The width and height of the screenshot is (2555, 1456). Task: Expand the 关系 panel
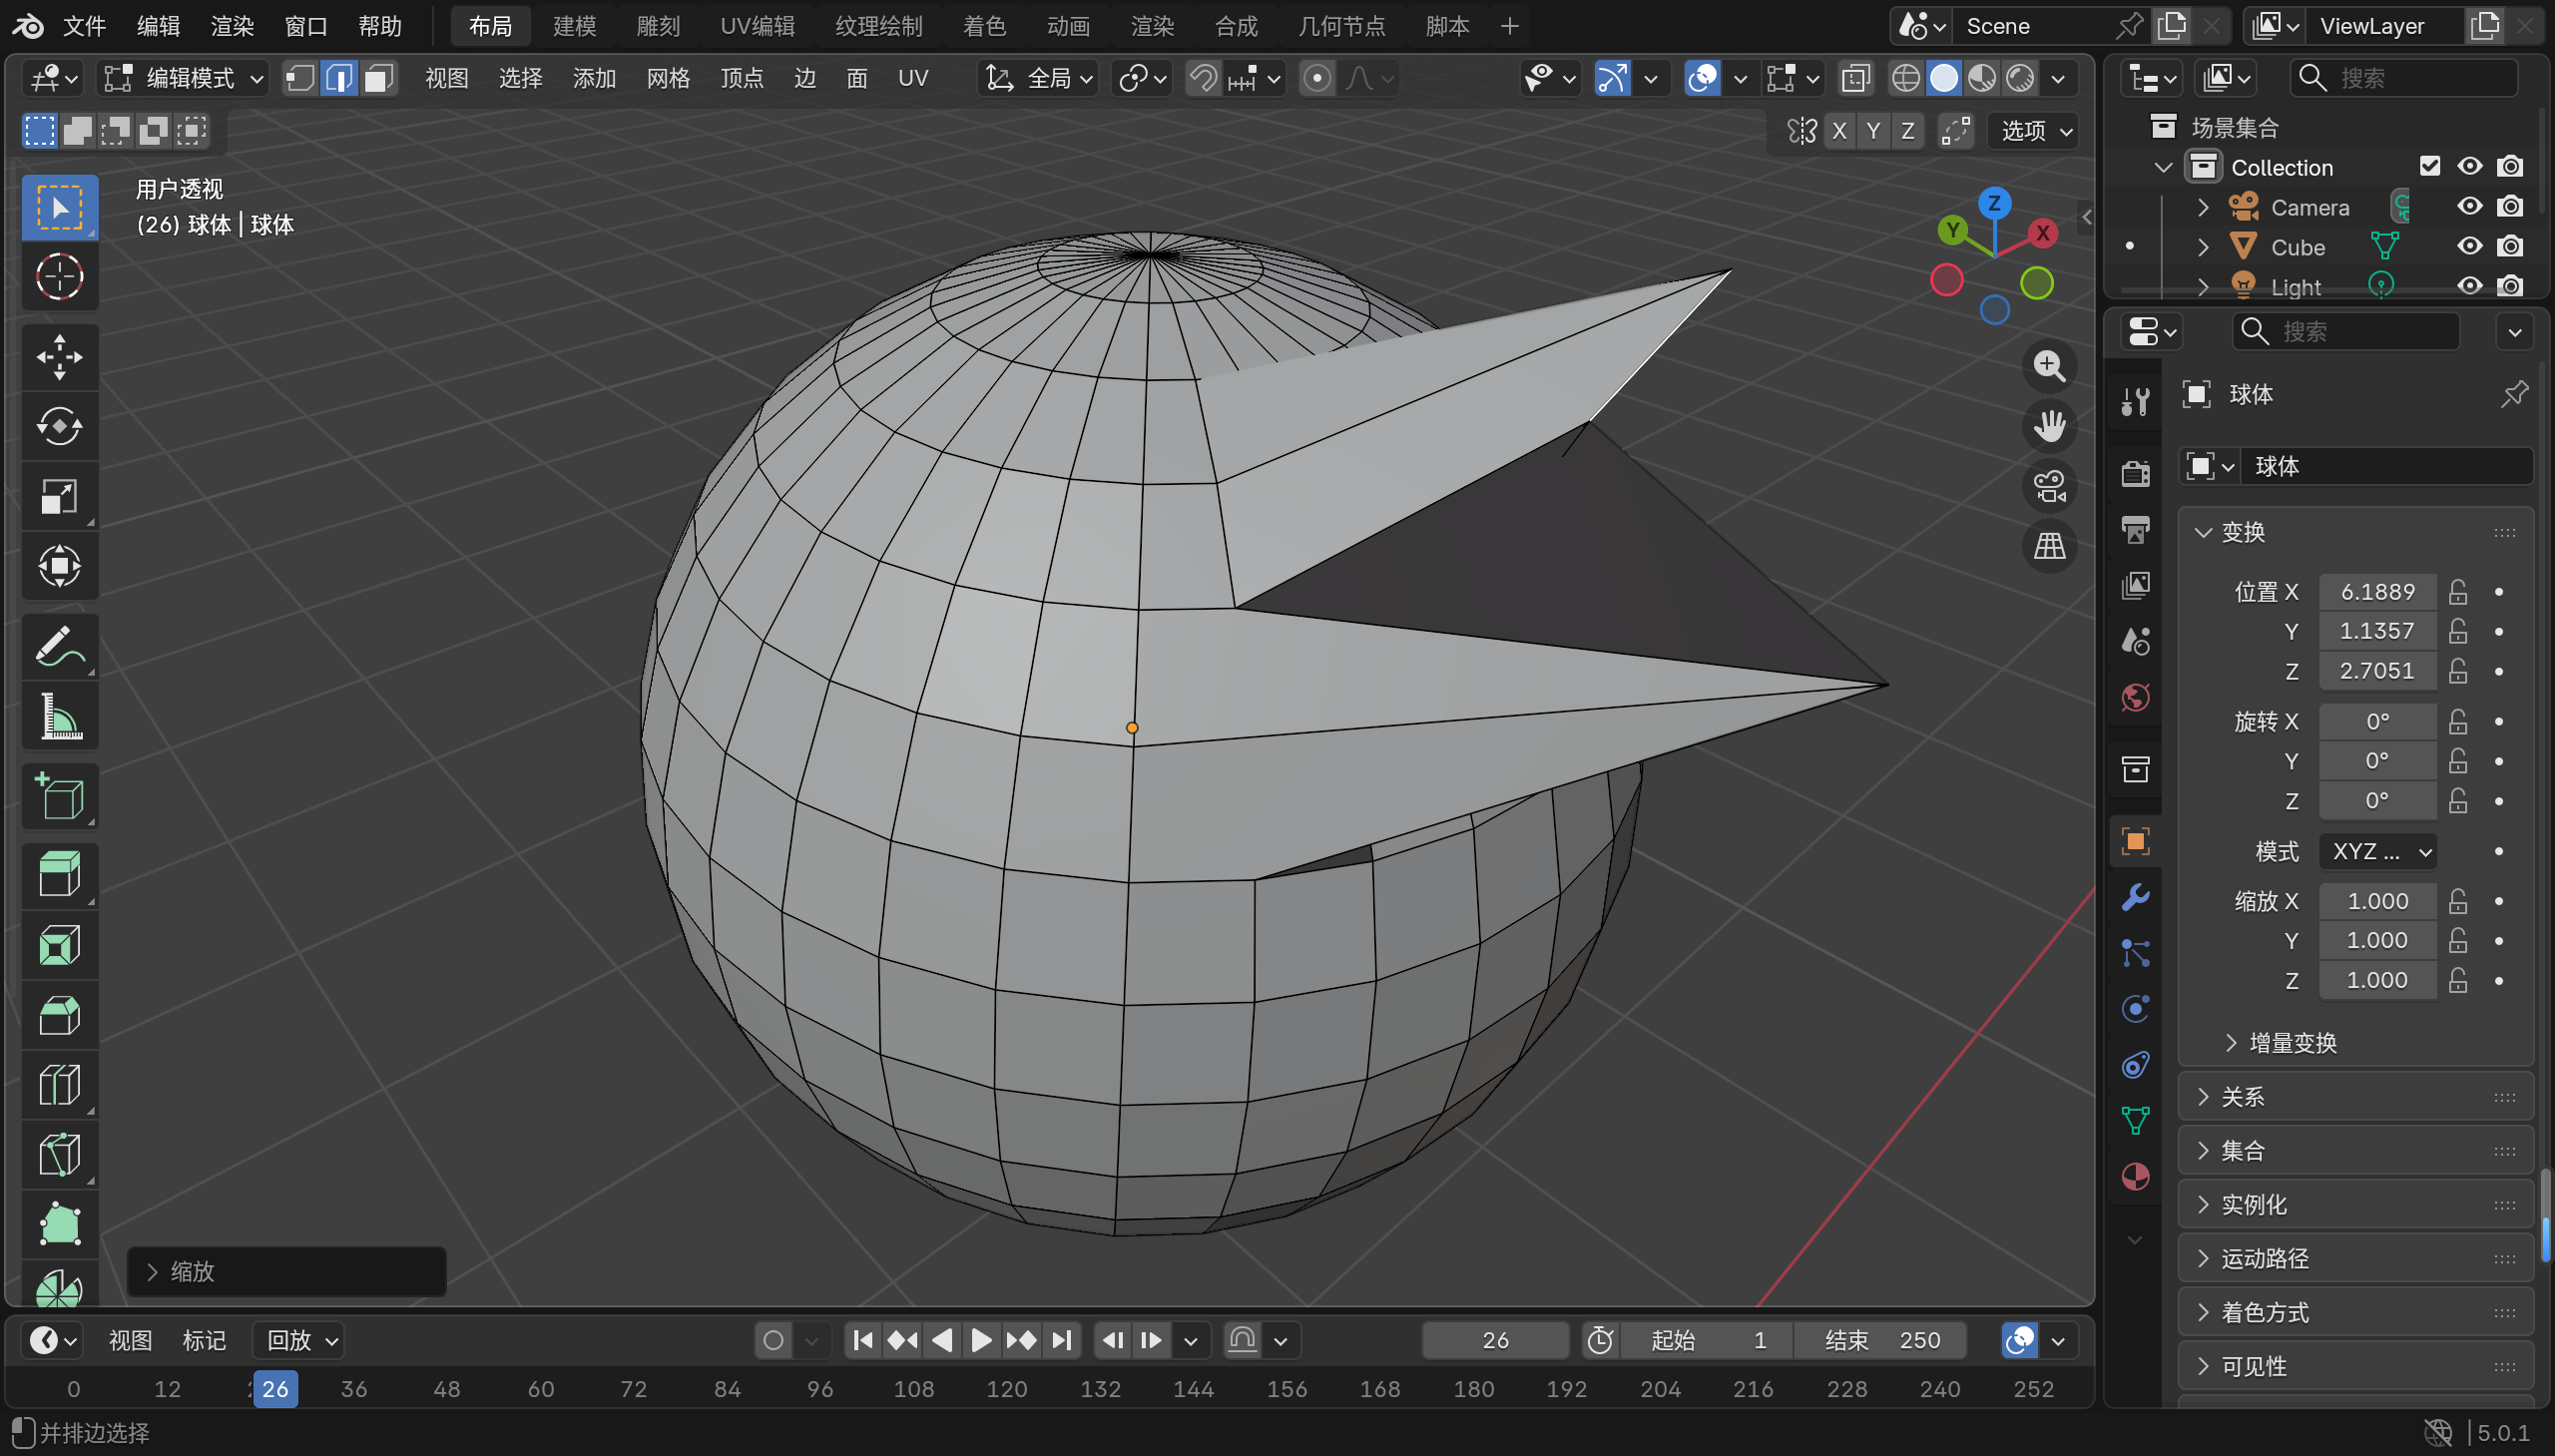pos(2241,1097)
